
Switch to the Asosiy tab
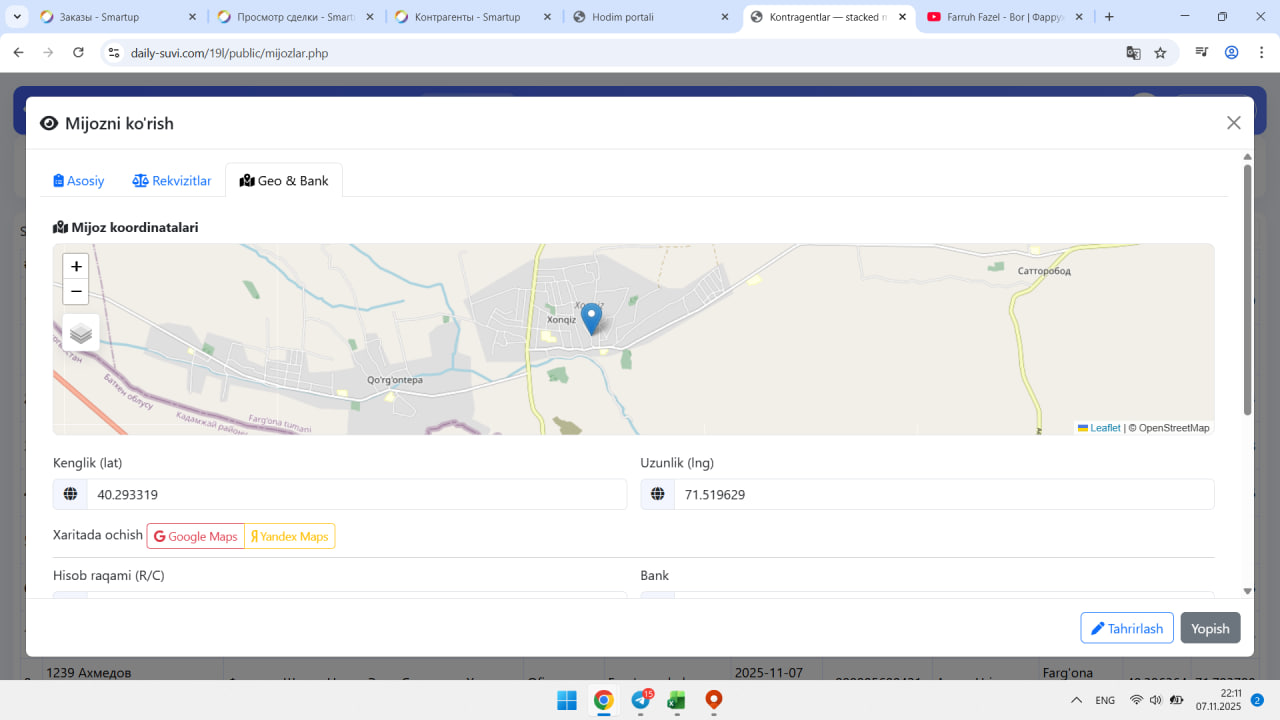[x=79, y=181]
